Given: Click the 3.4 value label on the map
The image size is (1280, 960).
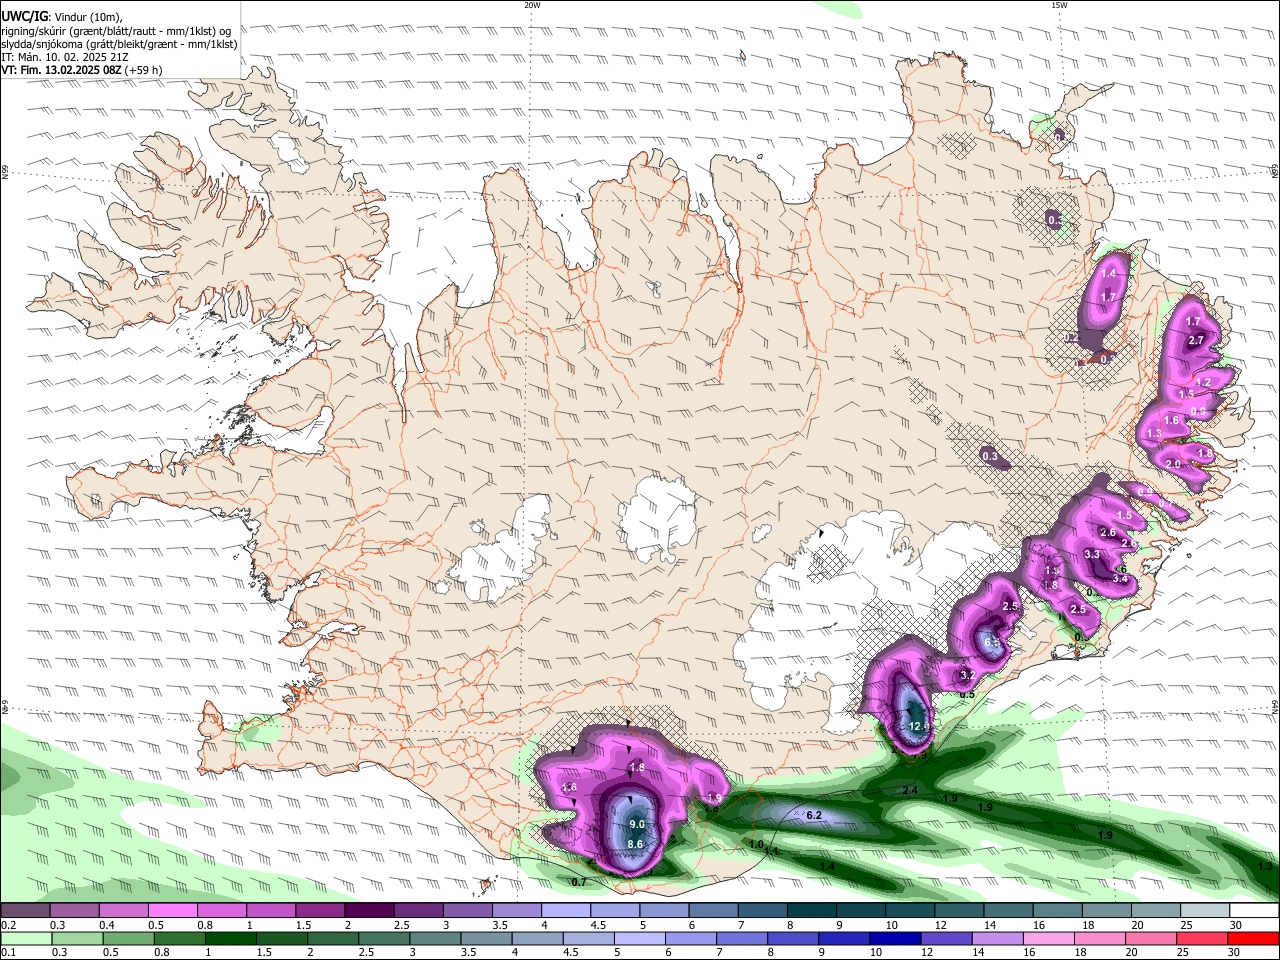Looking at the screenshot, I should (1120, 578).
